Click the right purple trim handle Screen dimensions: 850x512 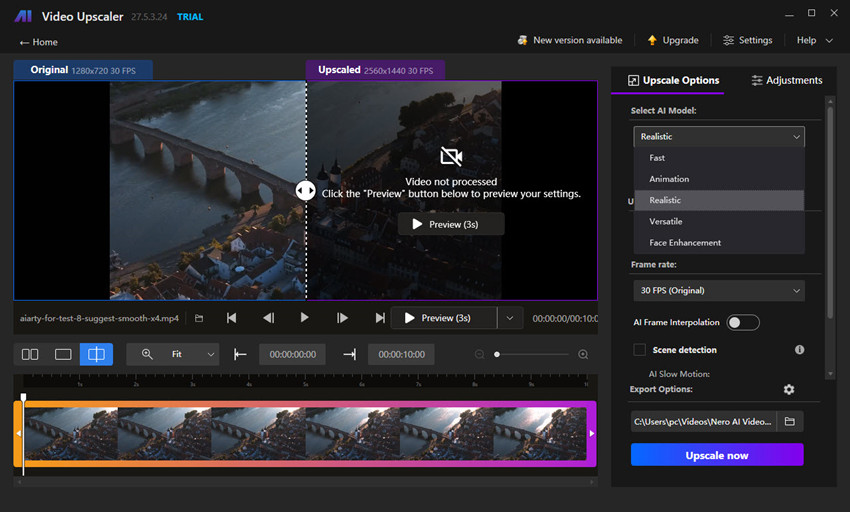591,433
